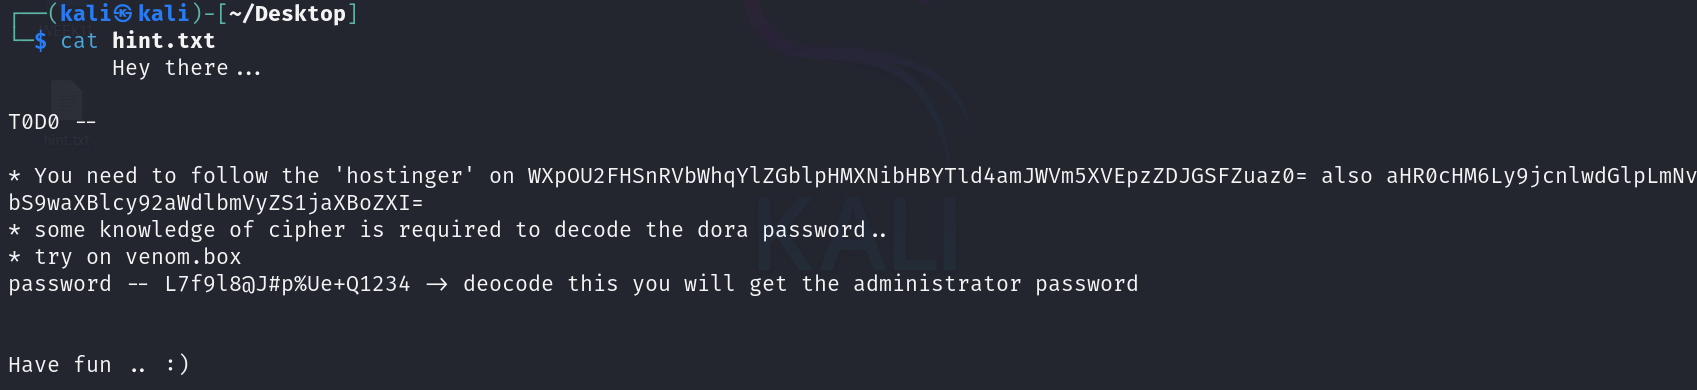Click the 'kali' username in prompt
This screenshot has width=1697, height=390.
tap(86, 13)
